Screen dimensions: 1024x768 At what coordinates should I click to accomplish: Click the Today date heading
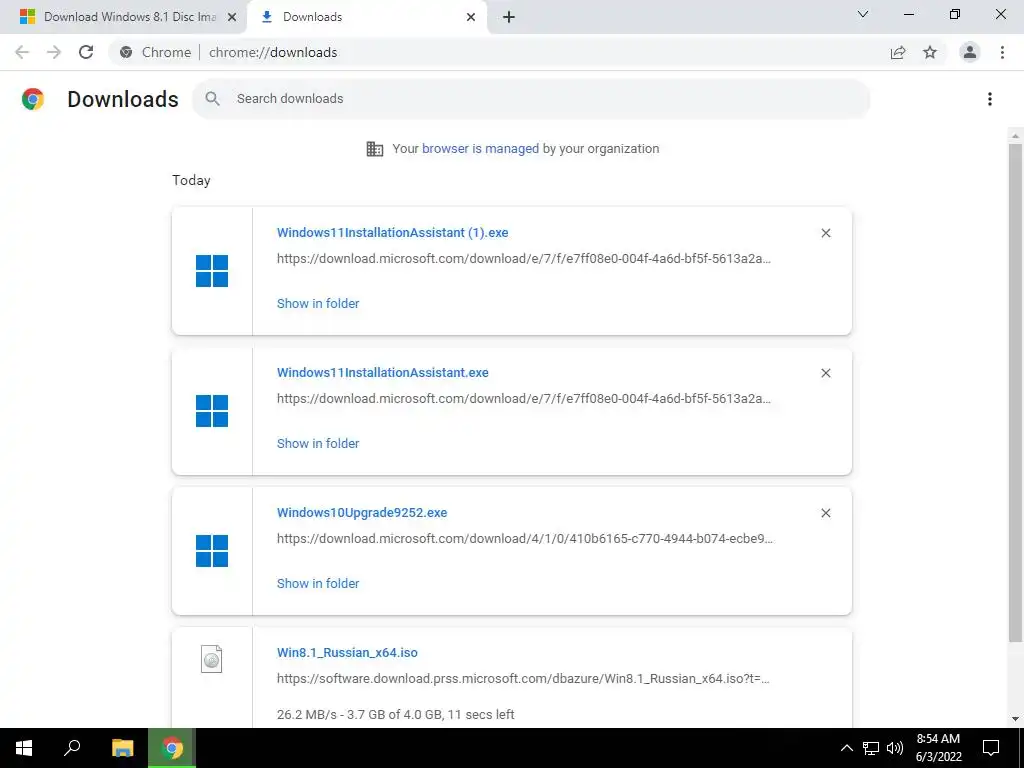[x=191, y=180]
